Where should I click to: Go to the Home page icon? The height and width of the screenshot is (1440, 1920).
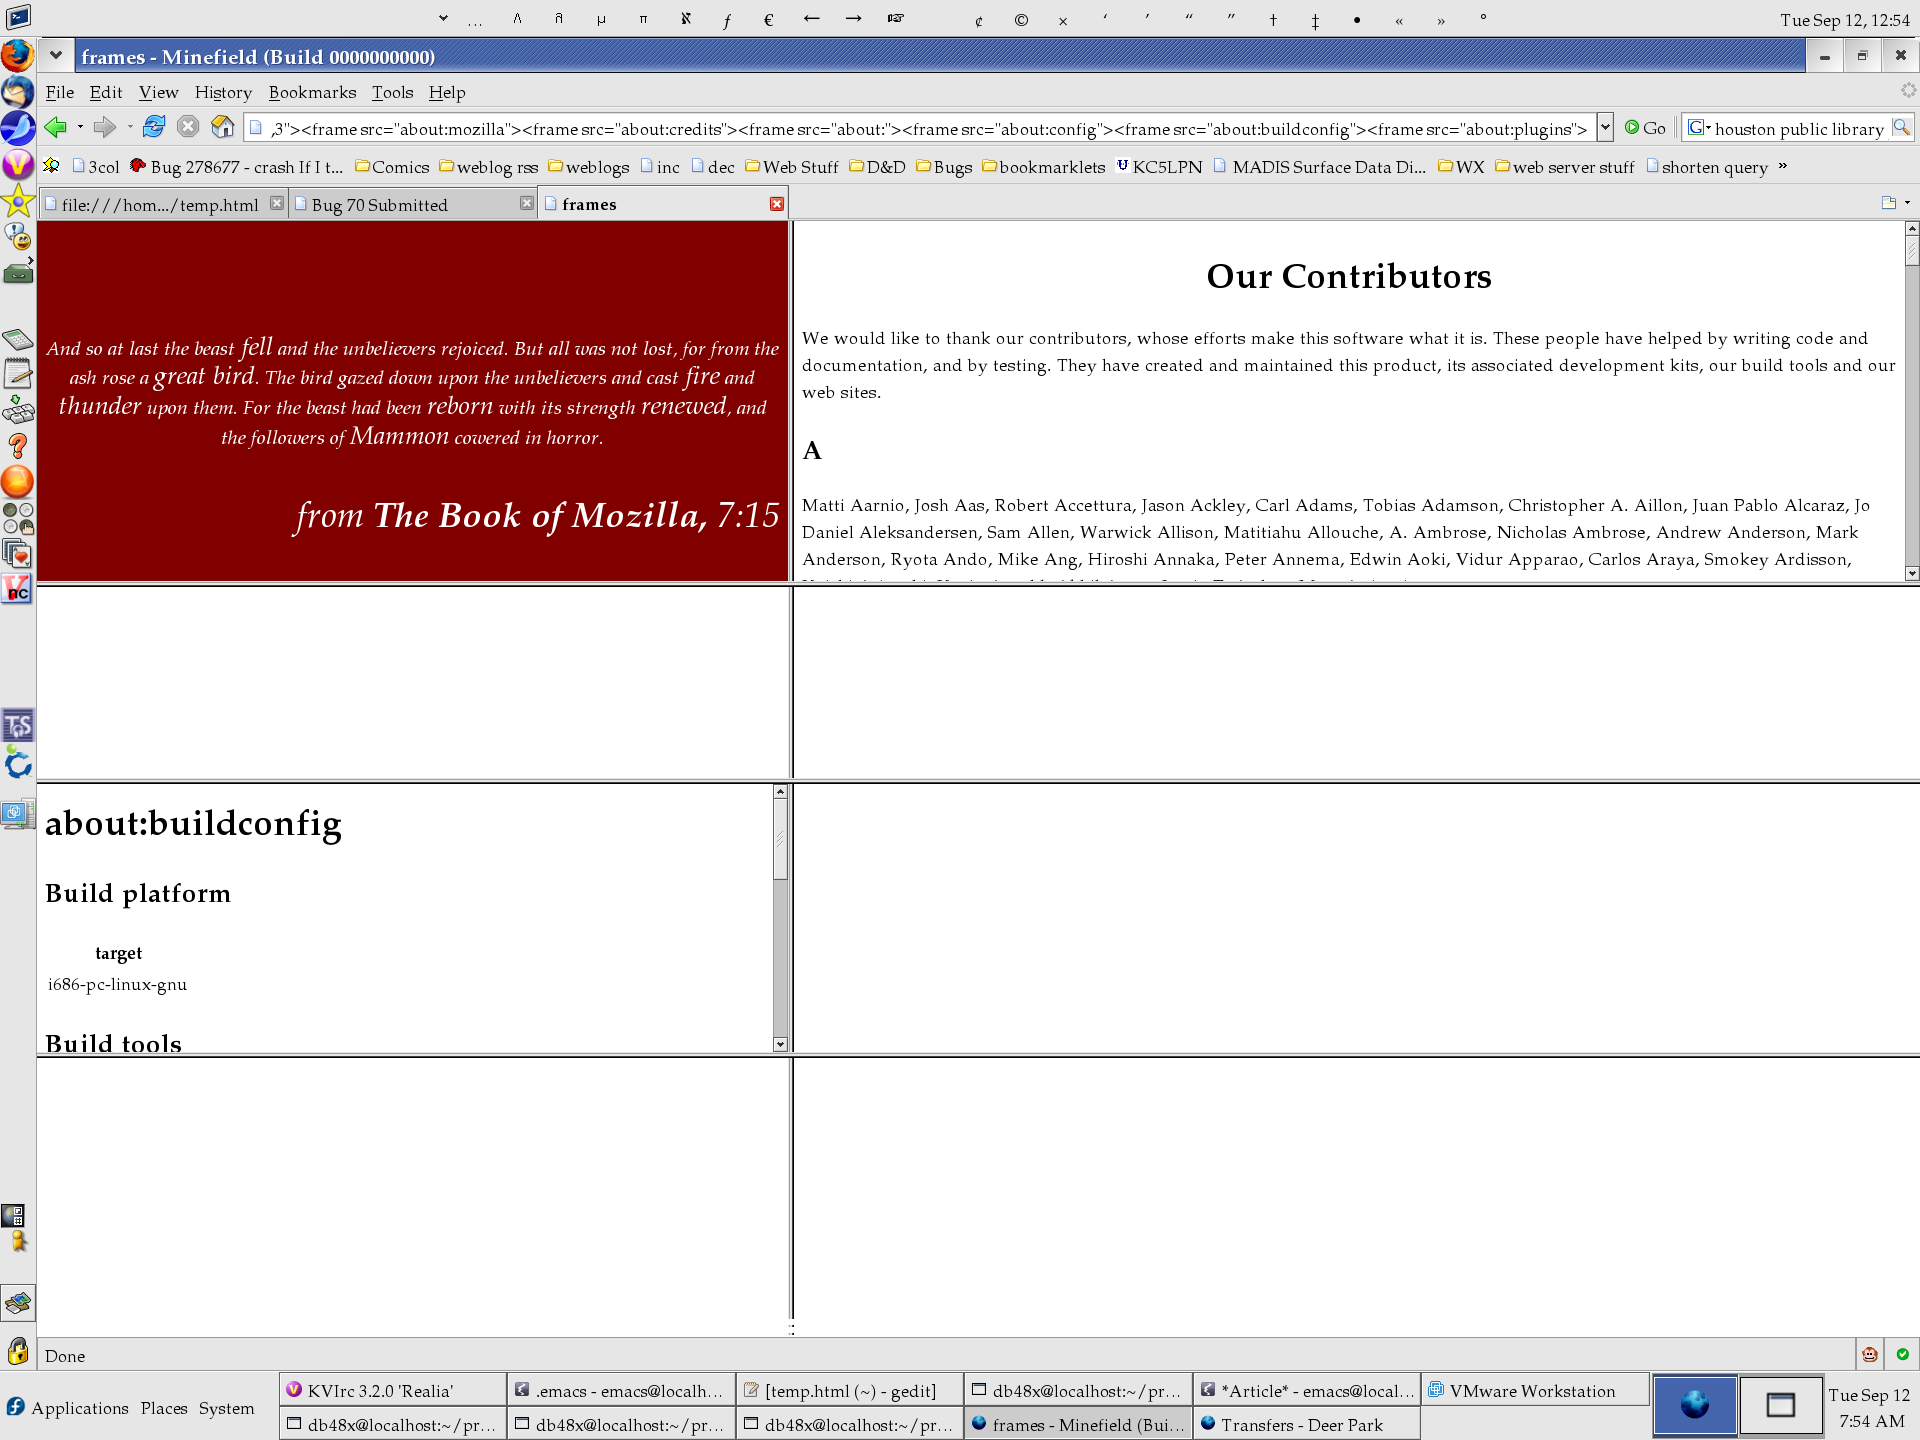point(222,127)
